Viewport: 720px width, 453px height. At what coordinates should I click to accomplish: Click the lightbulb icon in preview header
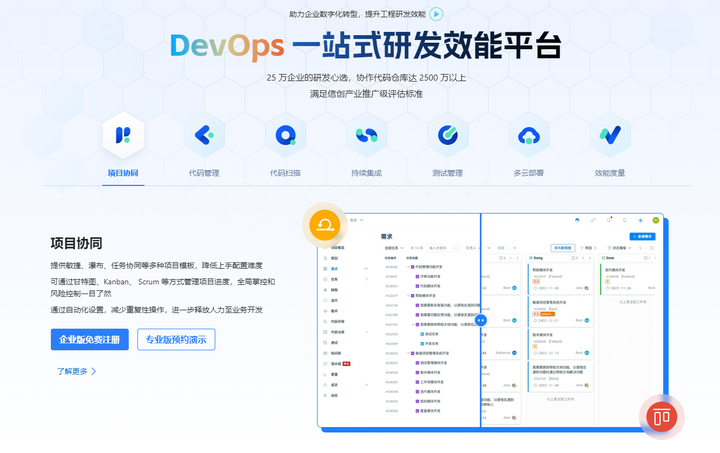pos(624,220)
